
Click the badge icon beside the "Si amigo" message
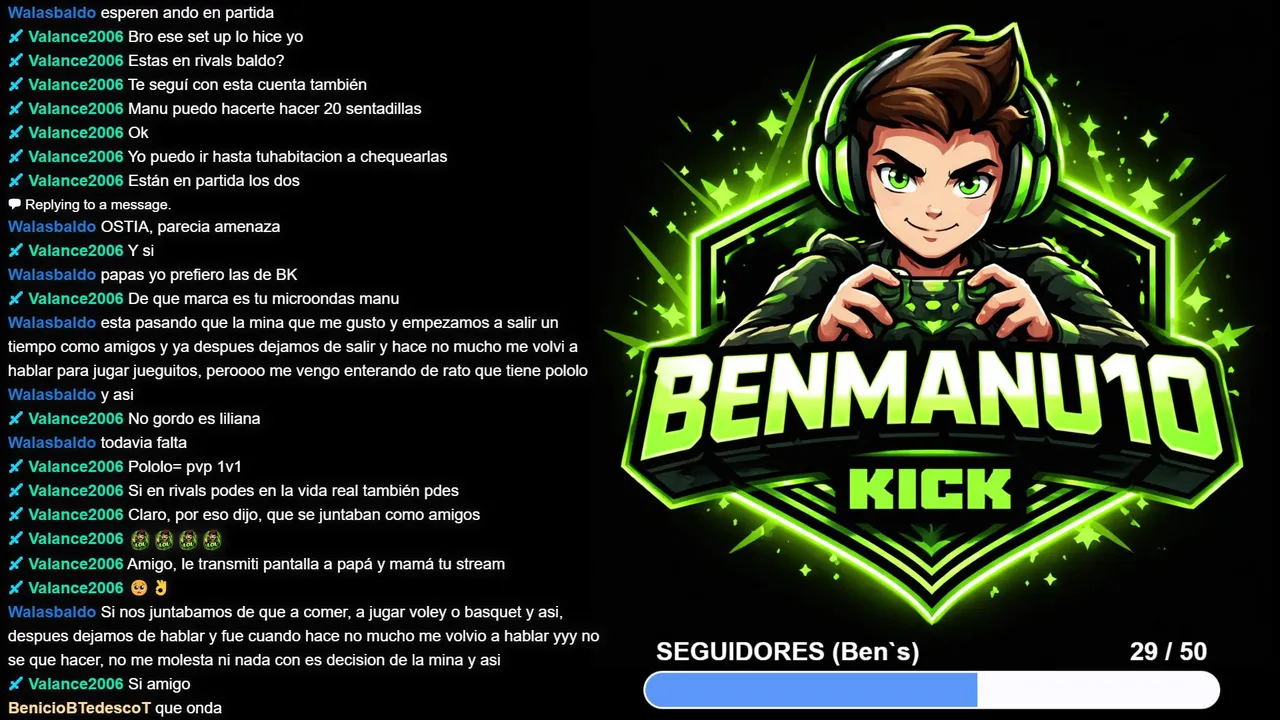[15, 685]
